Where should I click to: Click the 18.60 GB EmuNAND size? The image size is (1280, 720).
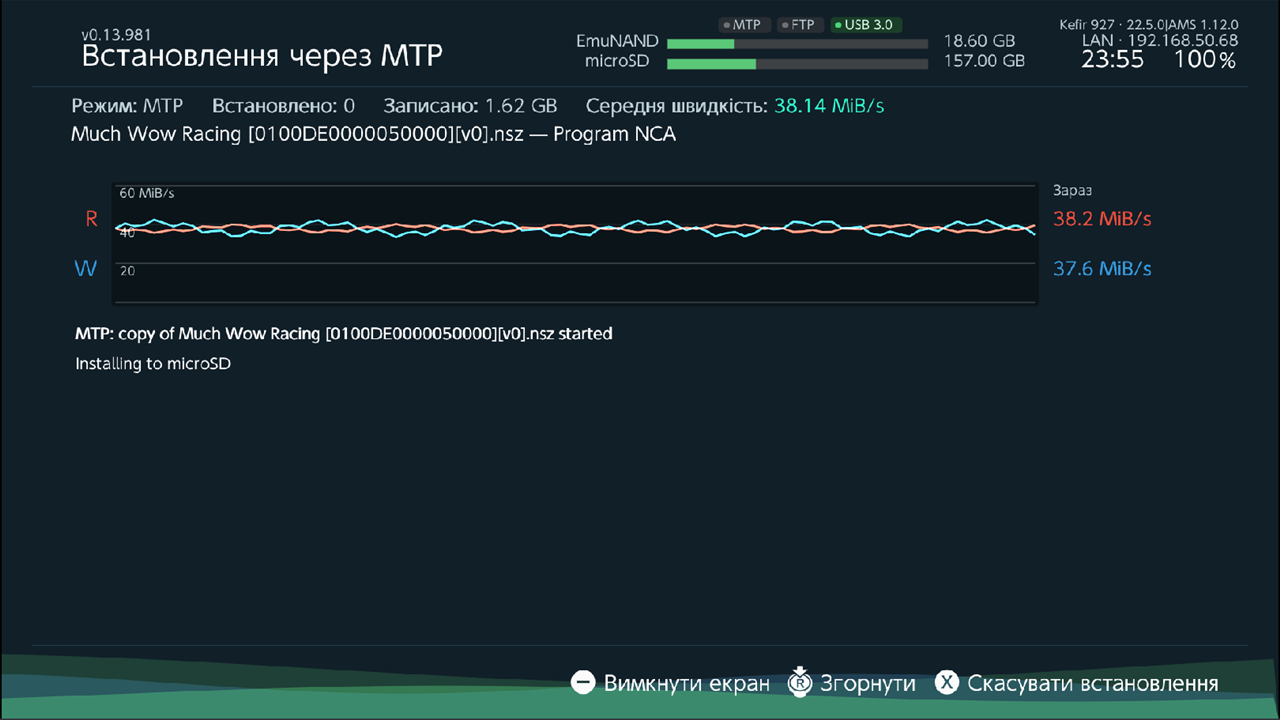pos(979,41)
